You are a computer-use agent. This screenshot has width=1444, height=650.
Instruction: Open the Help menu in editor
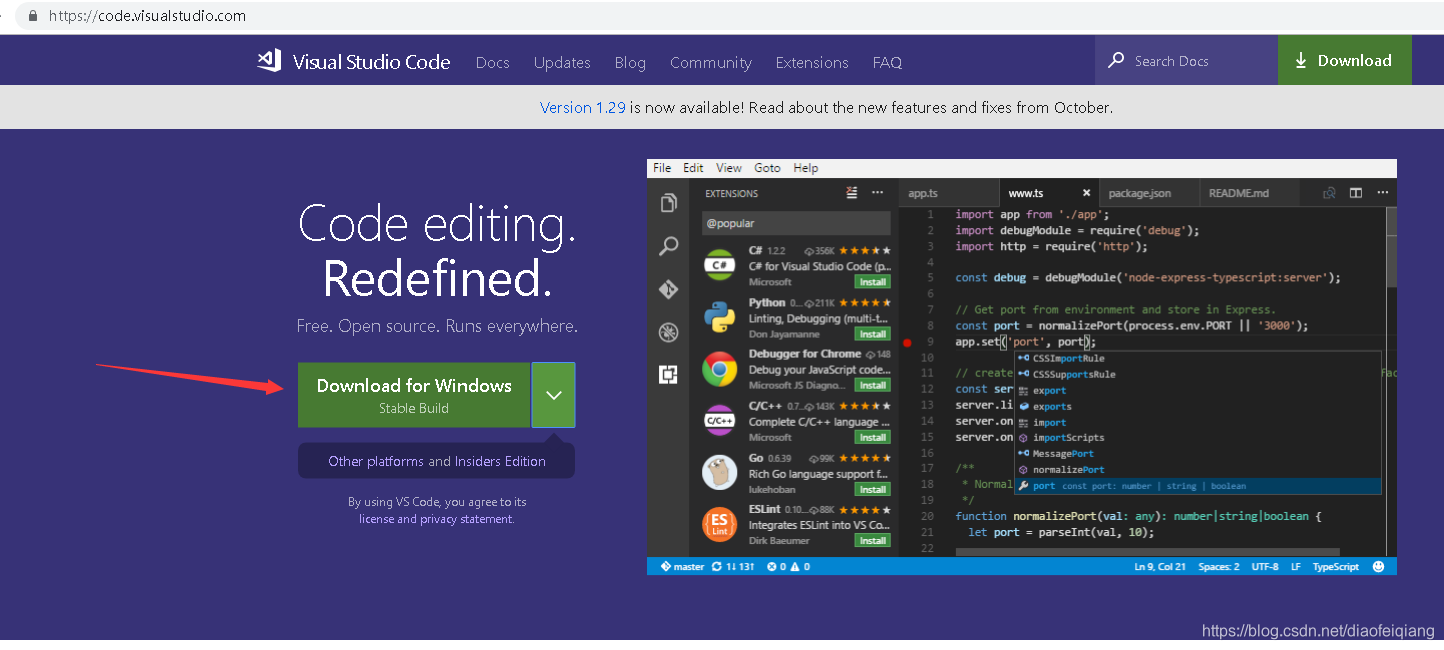[x=805, y=168]
